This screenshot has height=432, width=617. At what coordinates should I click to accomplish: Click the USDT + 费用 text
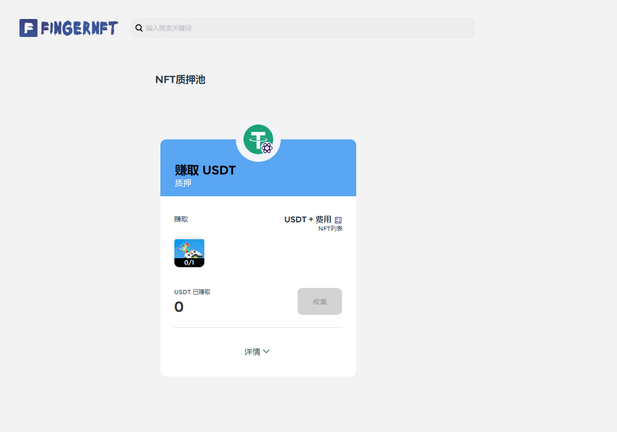point(308,220)
